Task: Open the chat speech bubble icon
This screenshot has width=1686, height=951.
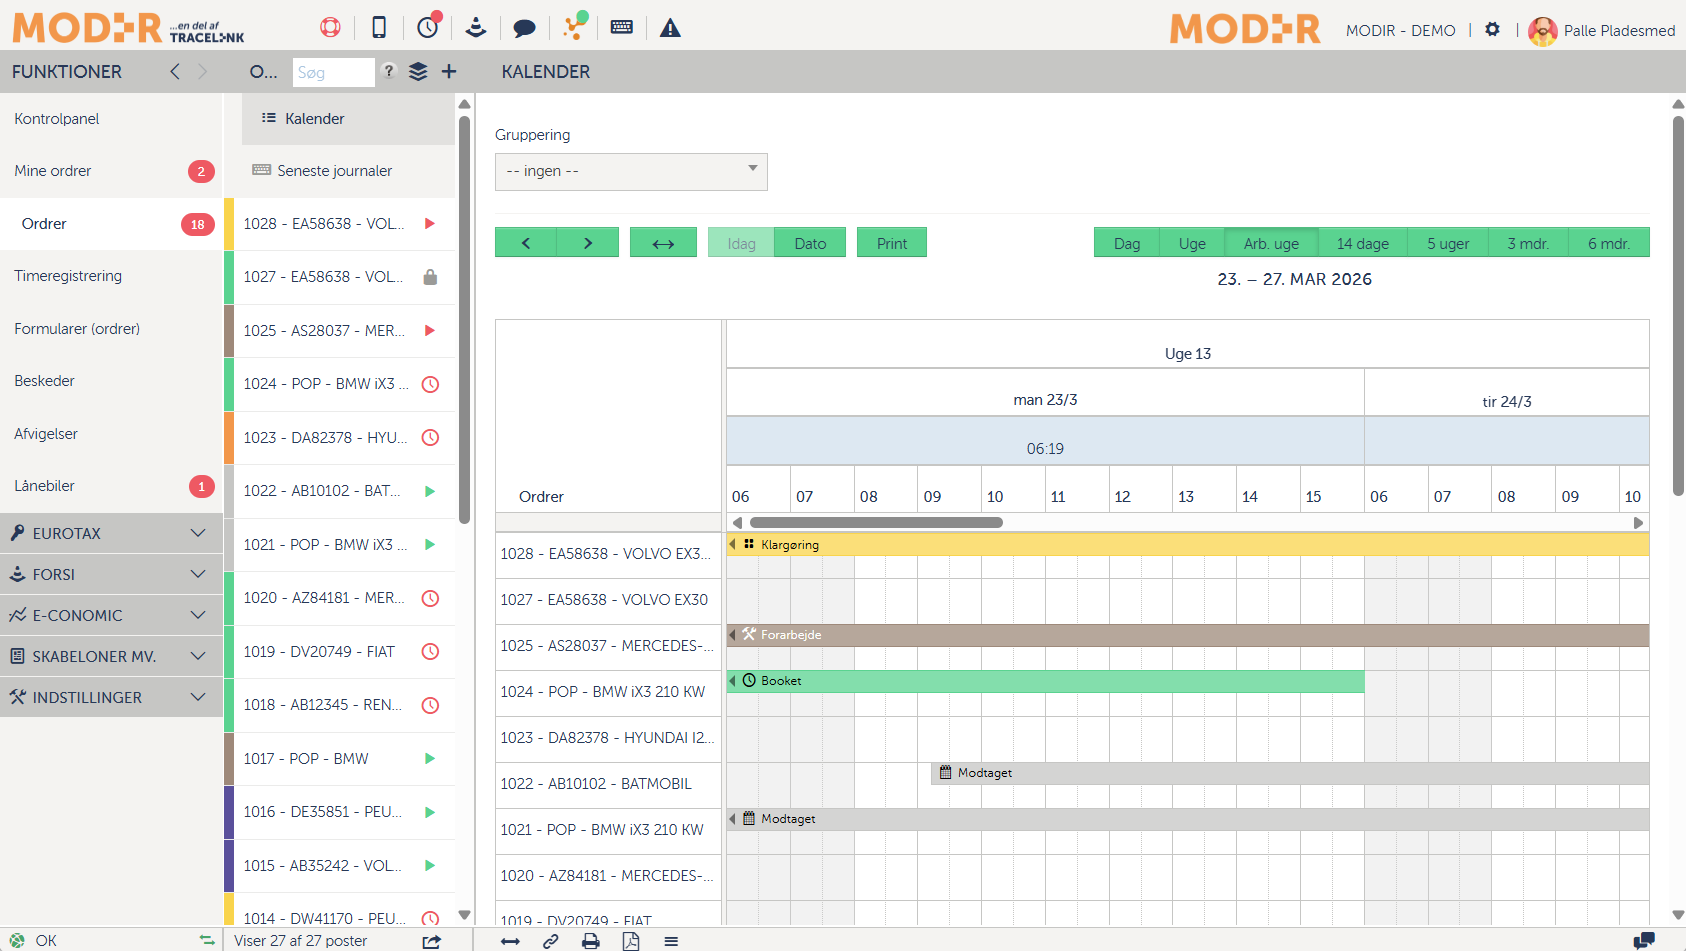Action: pos(524,28)
